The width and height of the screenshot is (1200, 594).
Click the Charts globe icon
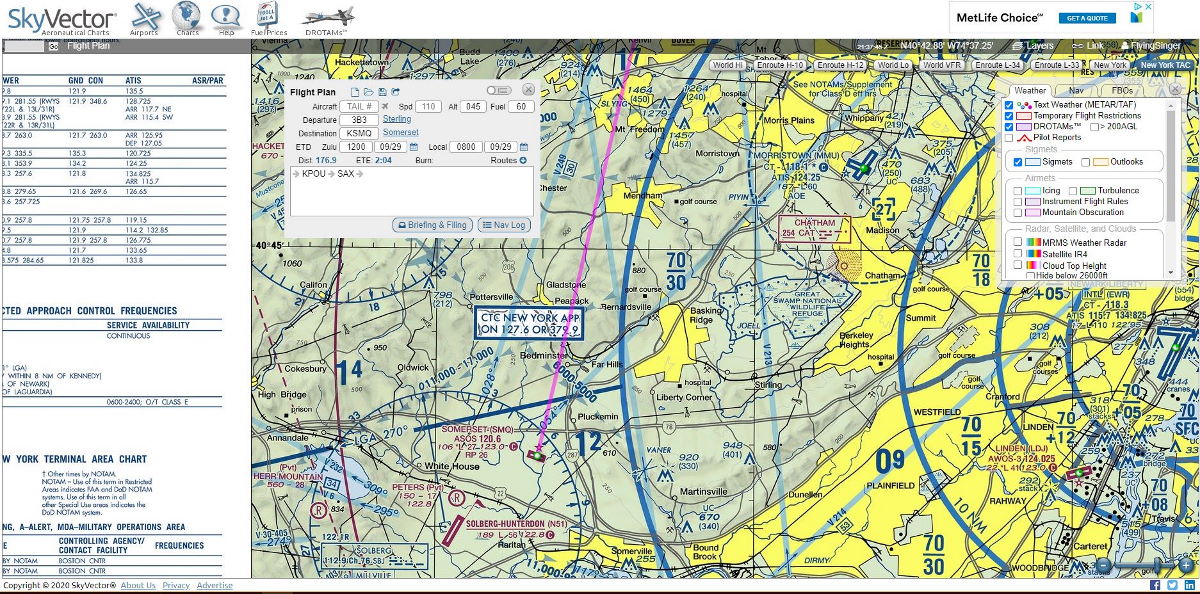click(x=186, y=17)
